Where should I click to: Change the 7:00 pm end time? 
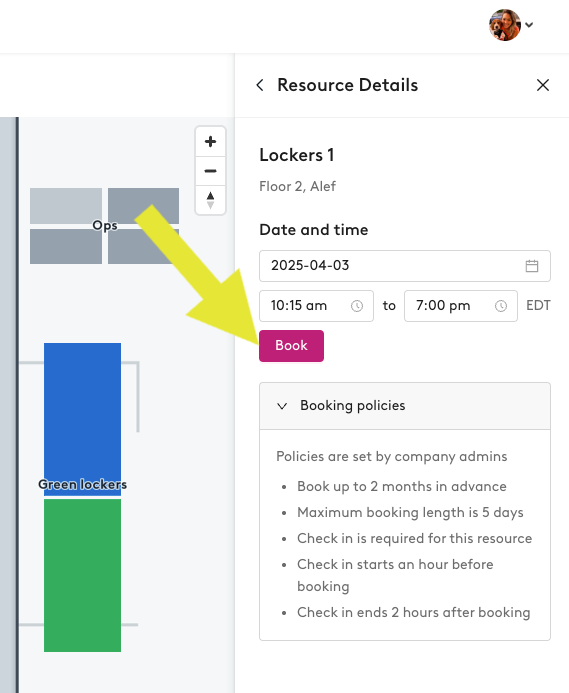pos(461,306)
